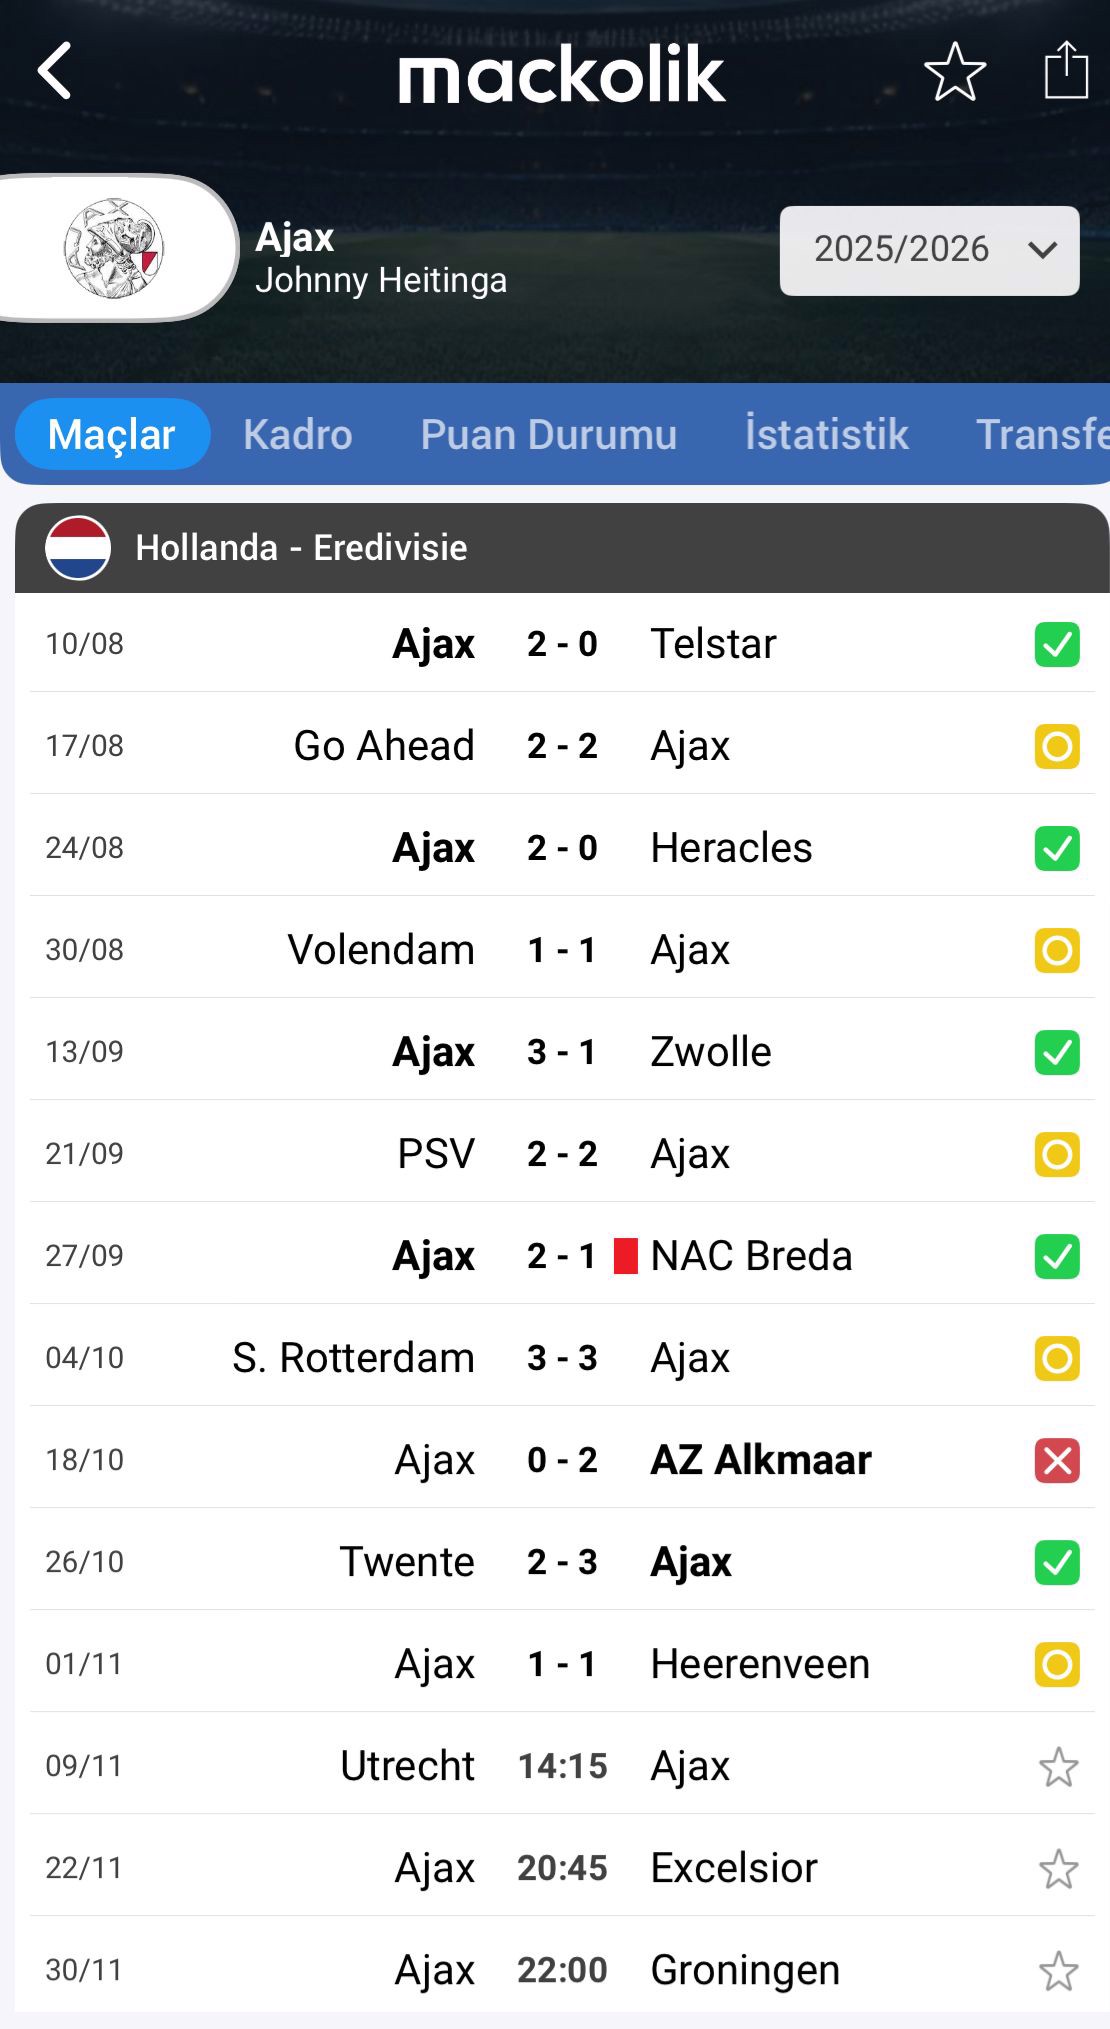
Task: Star the Ajax vs Excelsior fixture
Action: point(1058,1869)
